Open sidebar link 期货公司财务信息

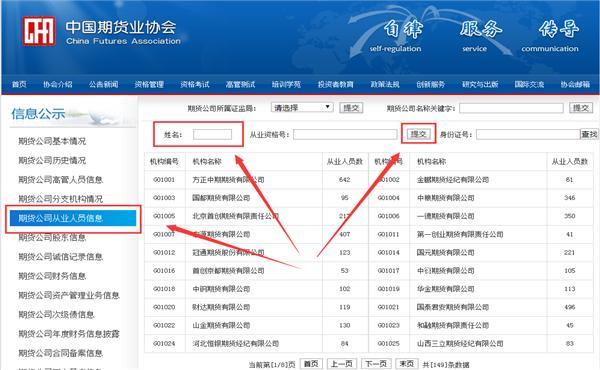coord(52,276)
